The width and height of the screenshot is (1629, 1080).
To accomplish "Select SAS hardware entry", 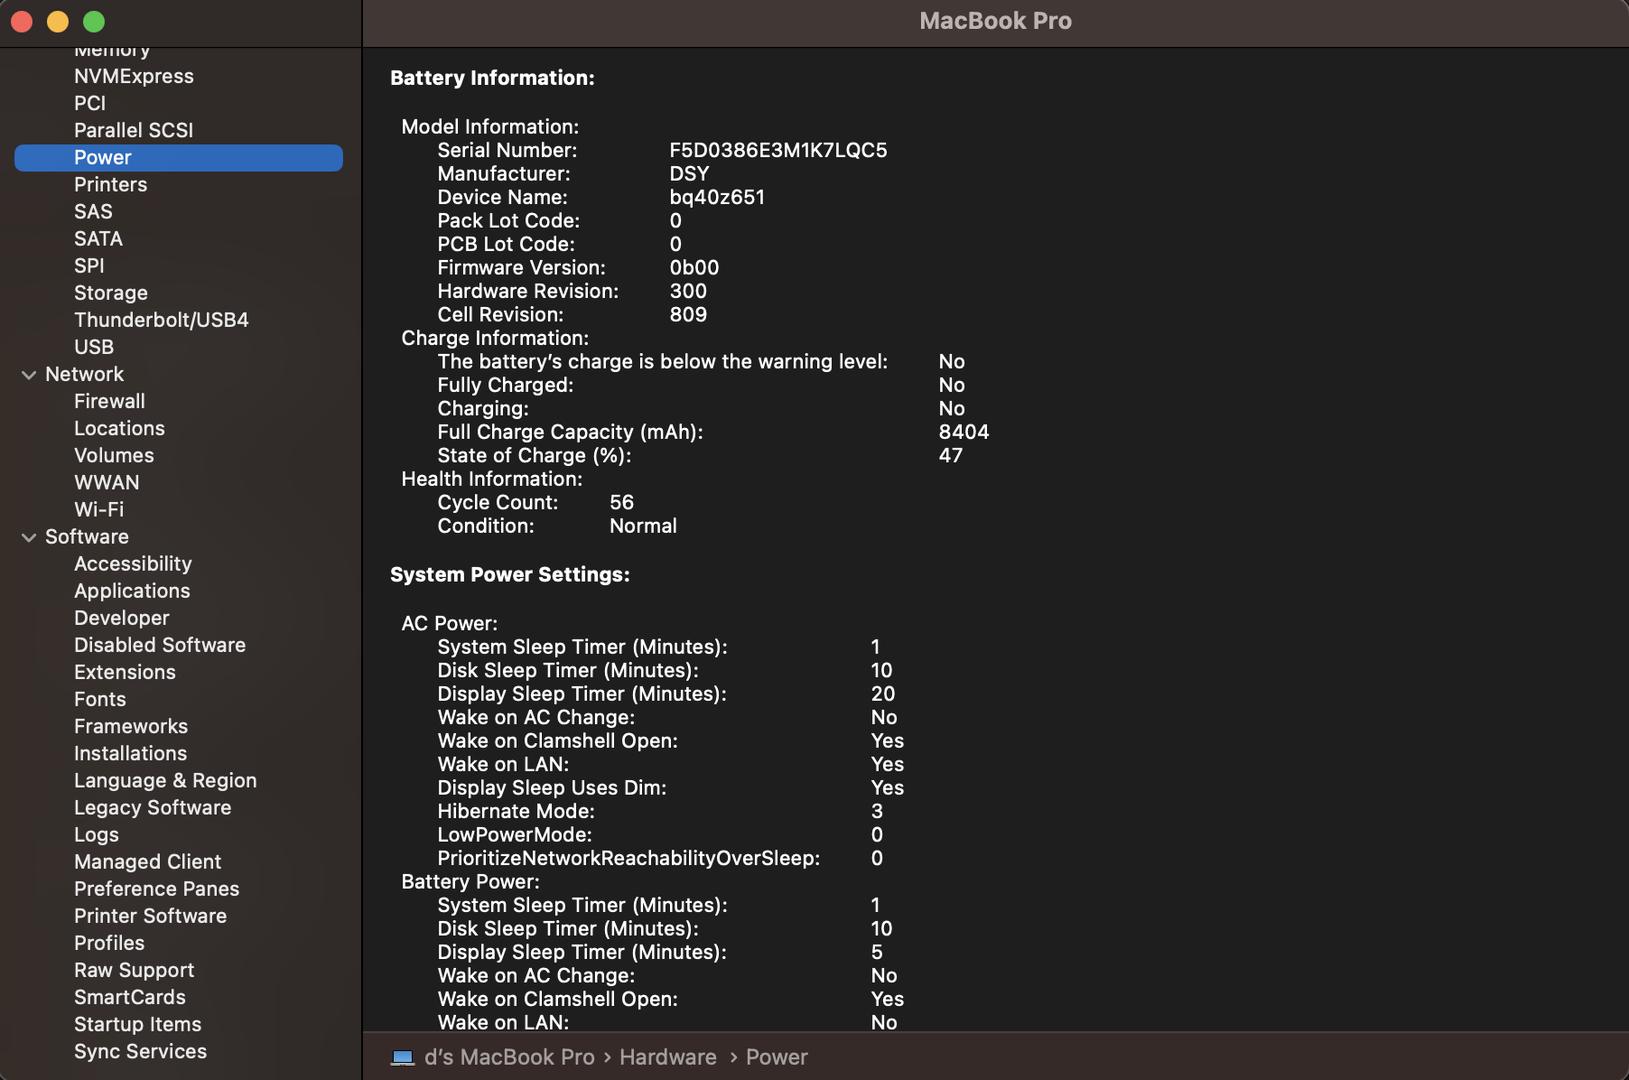I will coord(93,211).
